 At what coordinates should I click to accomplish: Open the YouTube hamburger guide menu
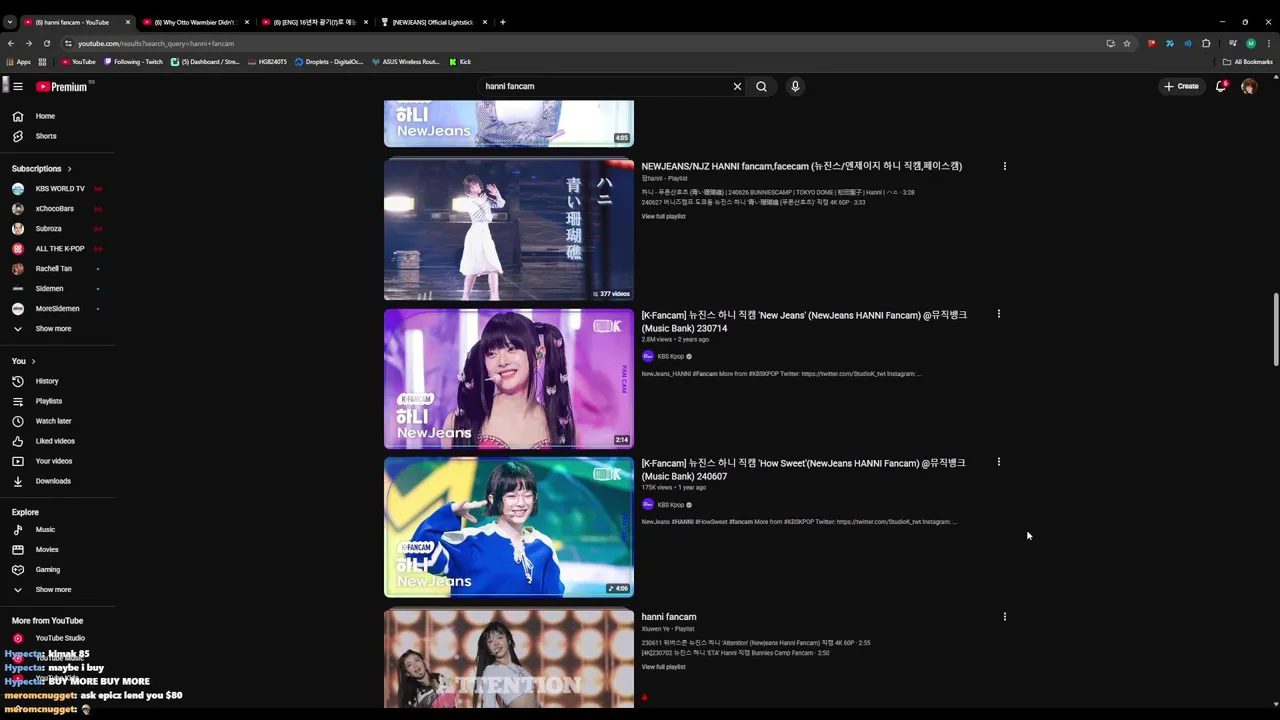pos(18,86)
